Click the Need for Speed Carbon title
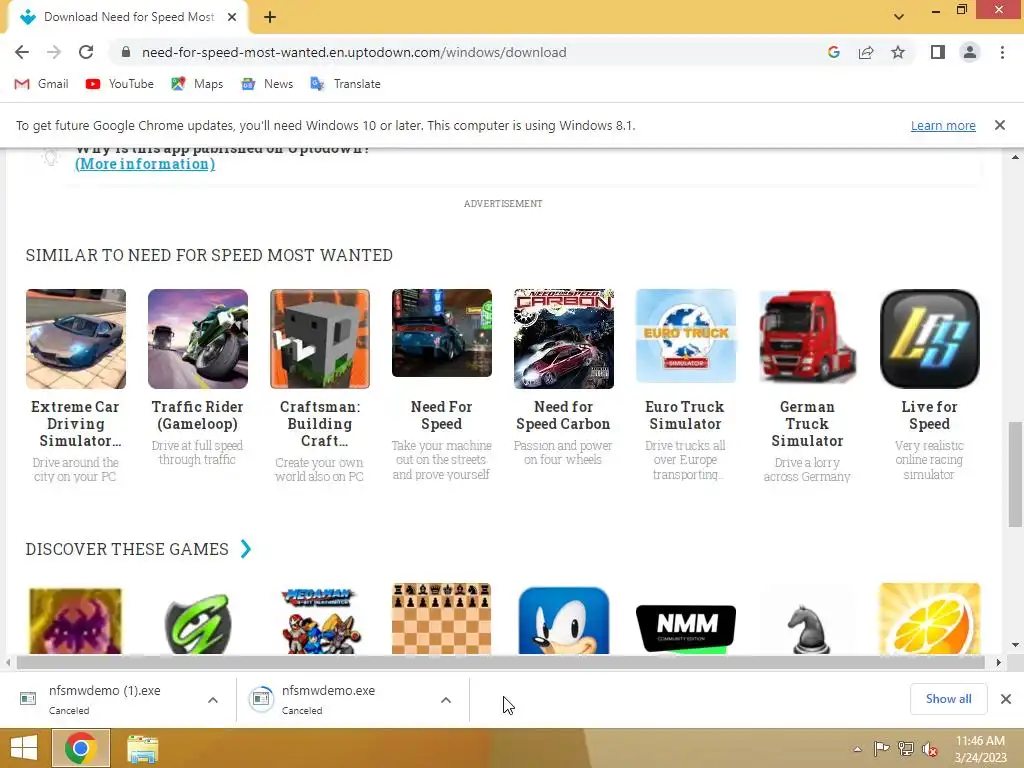Viewport: 1024px width, 768px height. click(x=563, y=415)
